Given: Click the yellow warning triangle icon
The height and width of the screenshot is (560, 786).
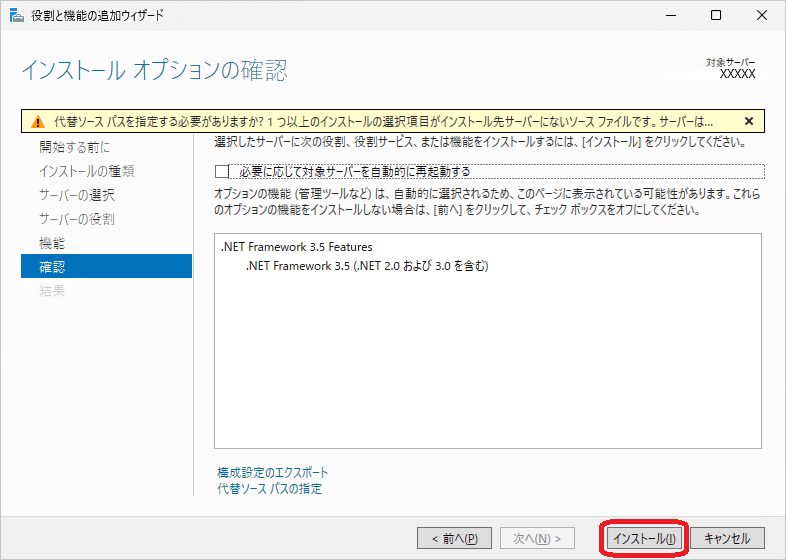Looking at the screenshot, I should click(37, 122).
